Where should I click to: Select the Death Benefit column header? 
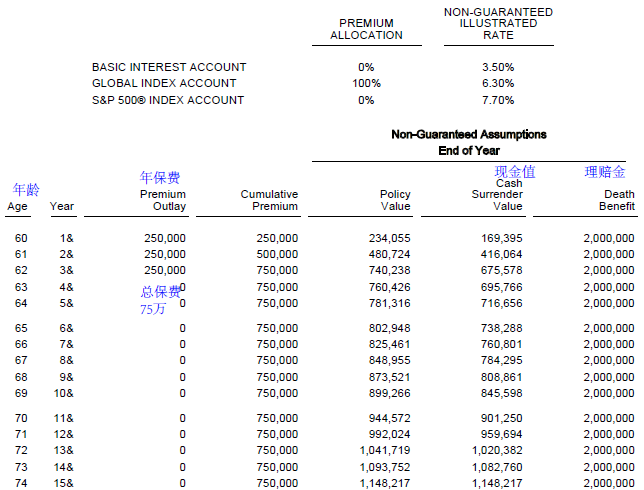[616, 200]
